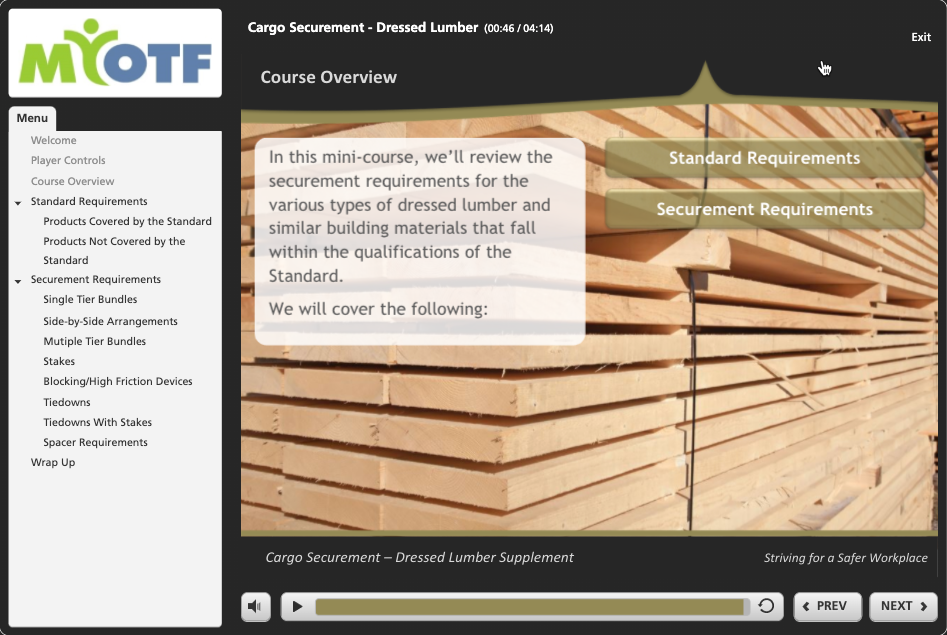
Task: Click the 'We will cover the following' text
Action: pyautogui.click(x=378, y=309)
